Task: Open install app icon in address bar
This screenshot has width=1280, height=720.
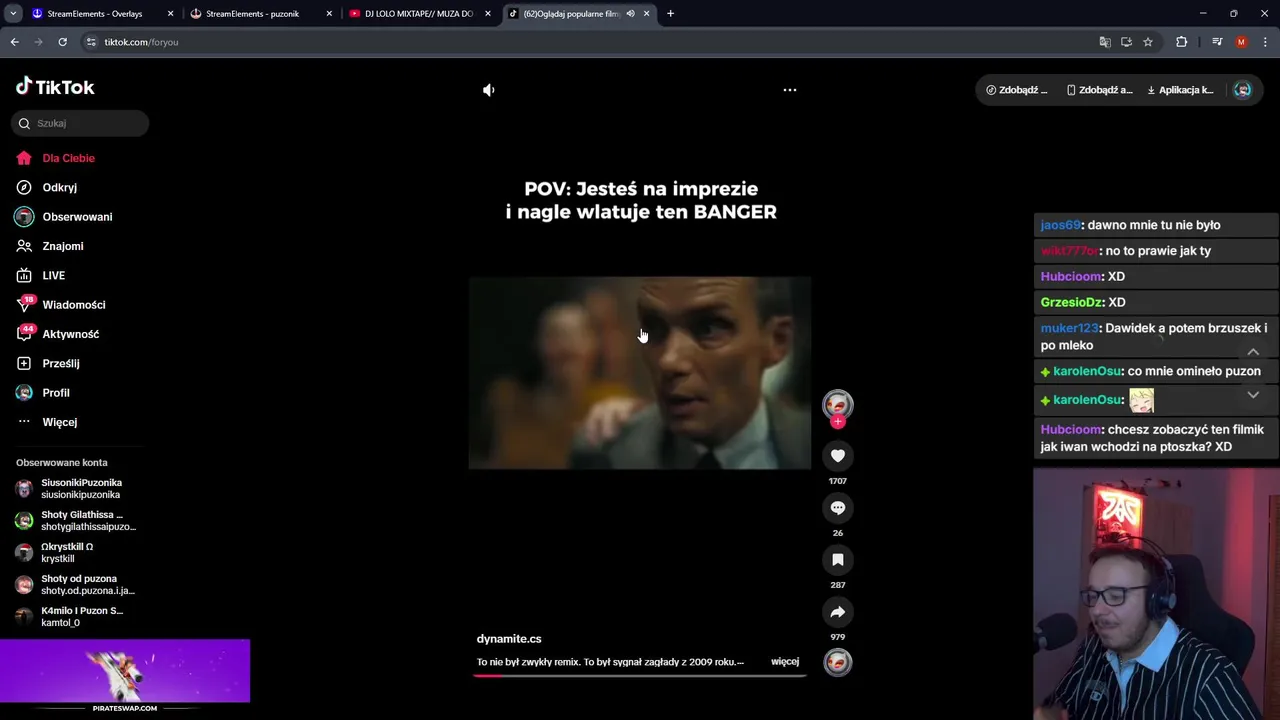Action: point(1126,42)
